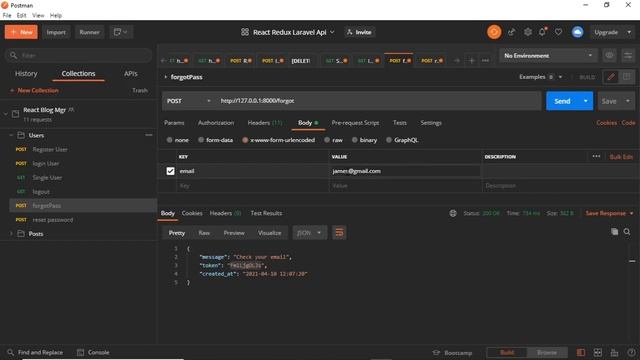Click the network globe icon near Status
640x360 pixels.
point(453,213)
